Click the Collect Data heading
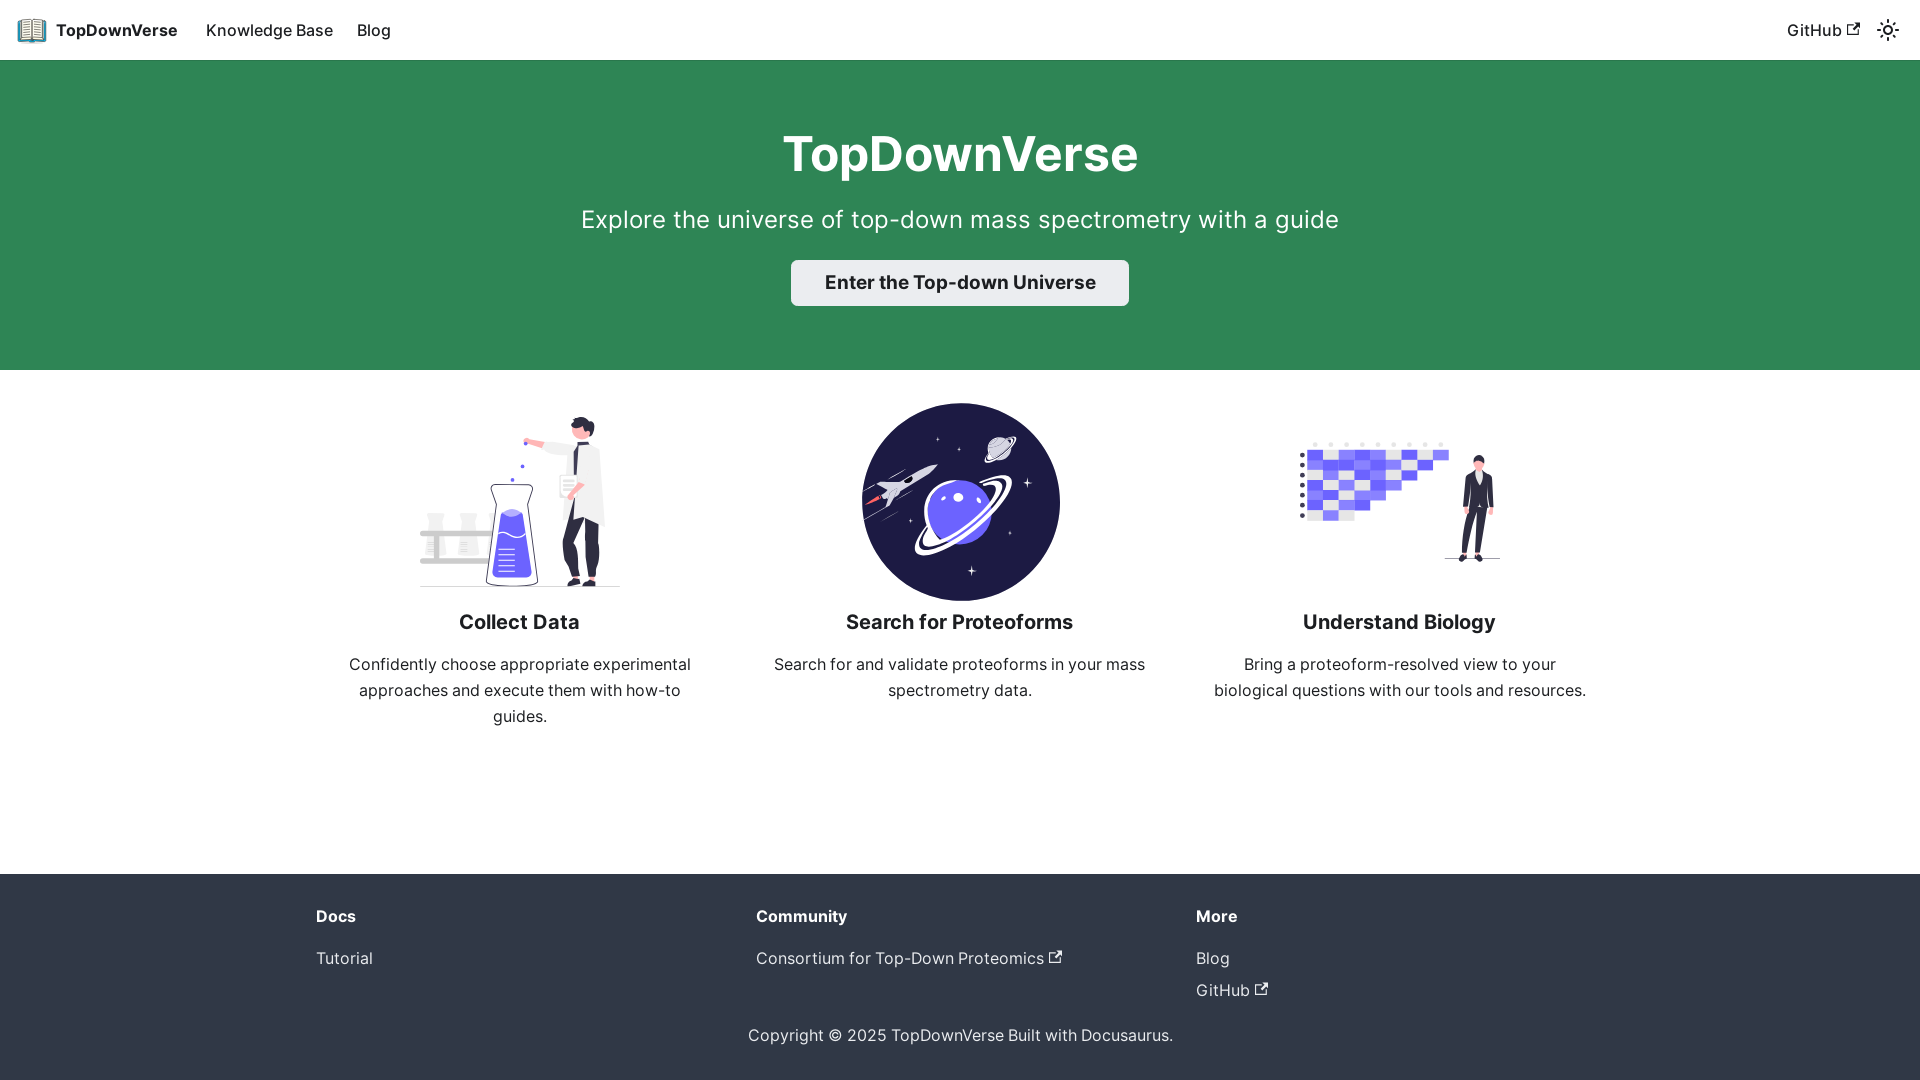Screen dimensions: 1920x1080 pos(519,622)
